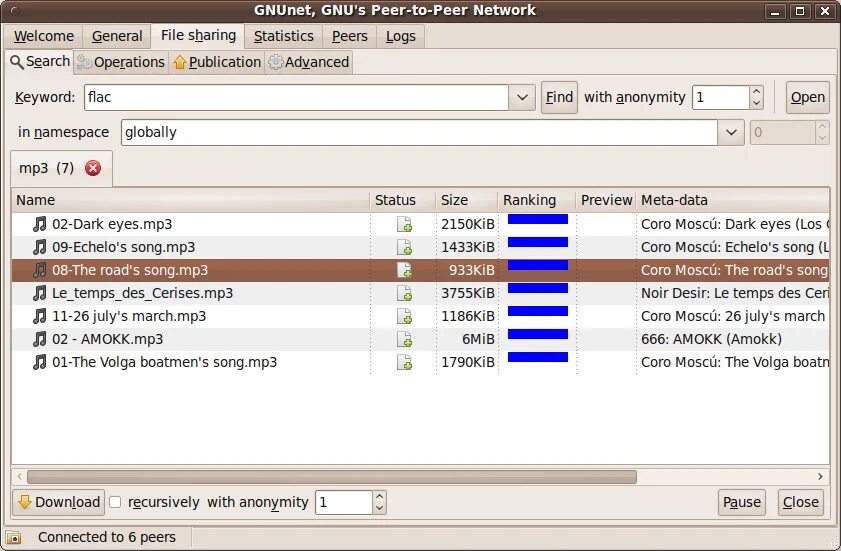Click the status bar icon beside Connected to 6 peers
Image resolution: width=841 pixels, height=551 pixels.
(13, 537)
